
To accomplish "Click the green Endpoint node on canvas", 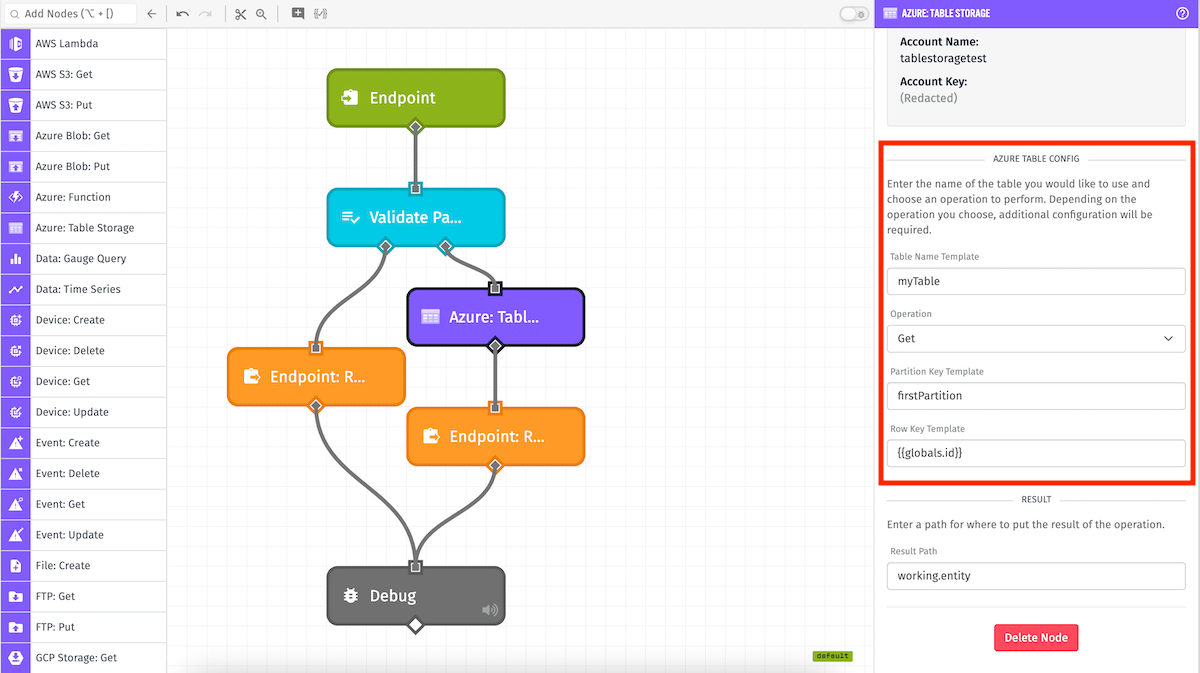I will point(416,98).
